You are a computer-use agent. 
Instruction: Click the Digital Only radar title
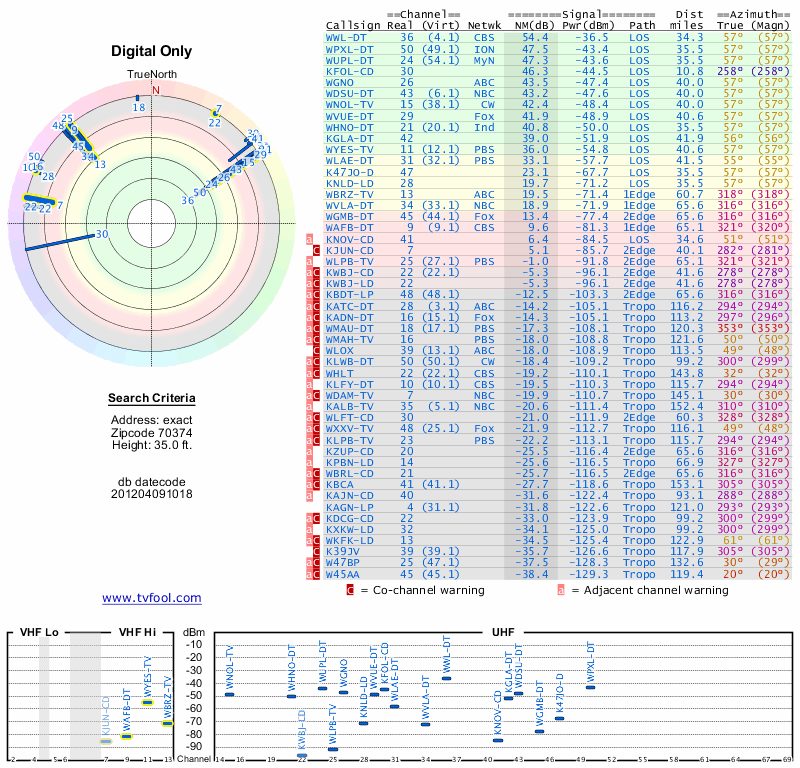(x=152, y=51)
